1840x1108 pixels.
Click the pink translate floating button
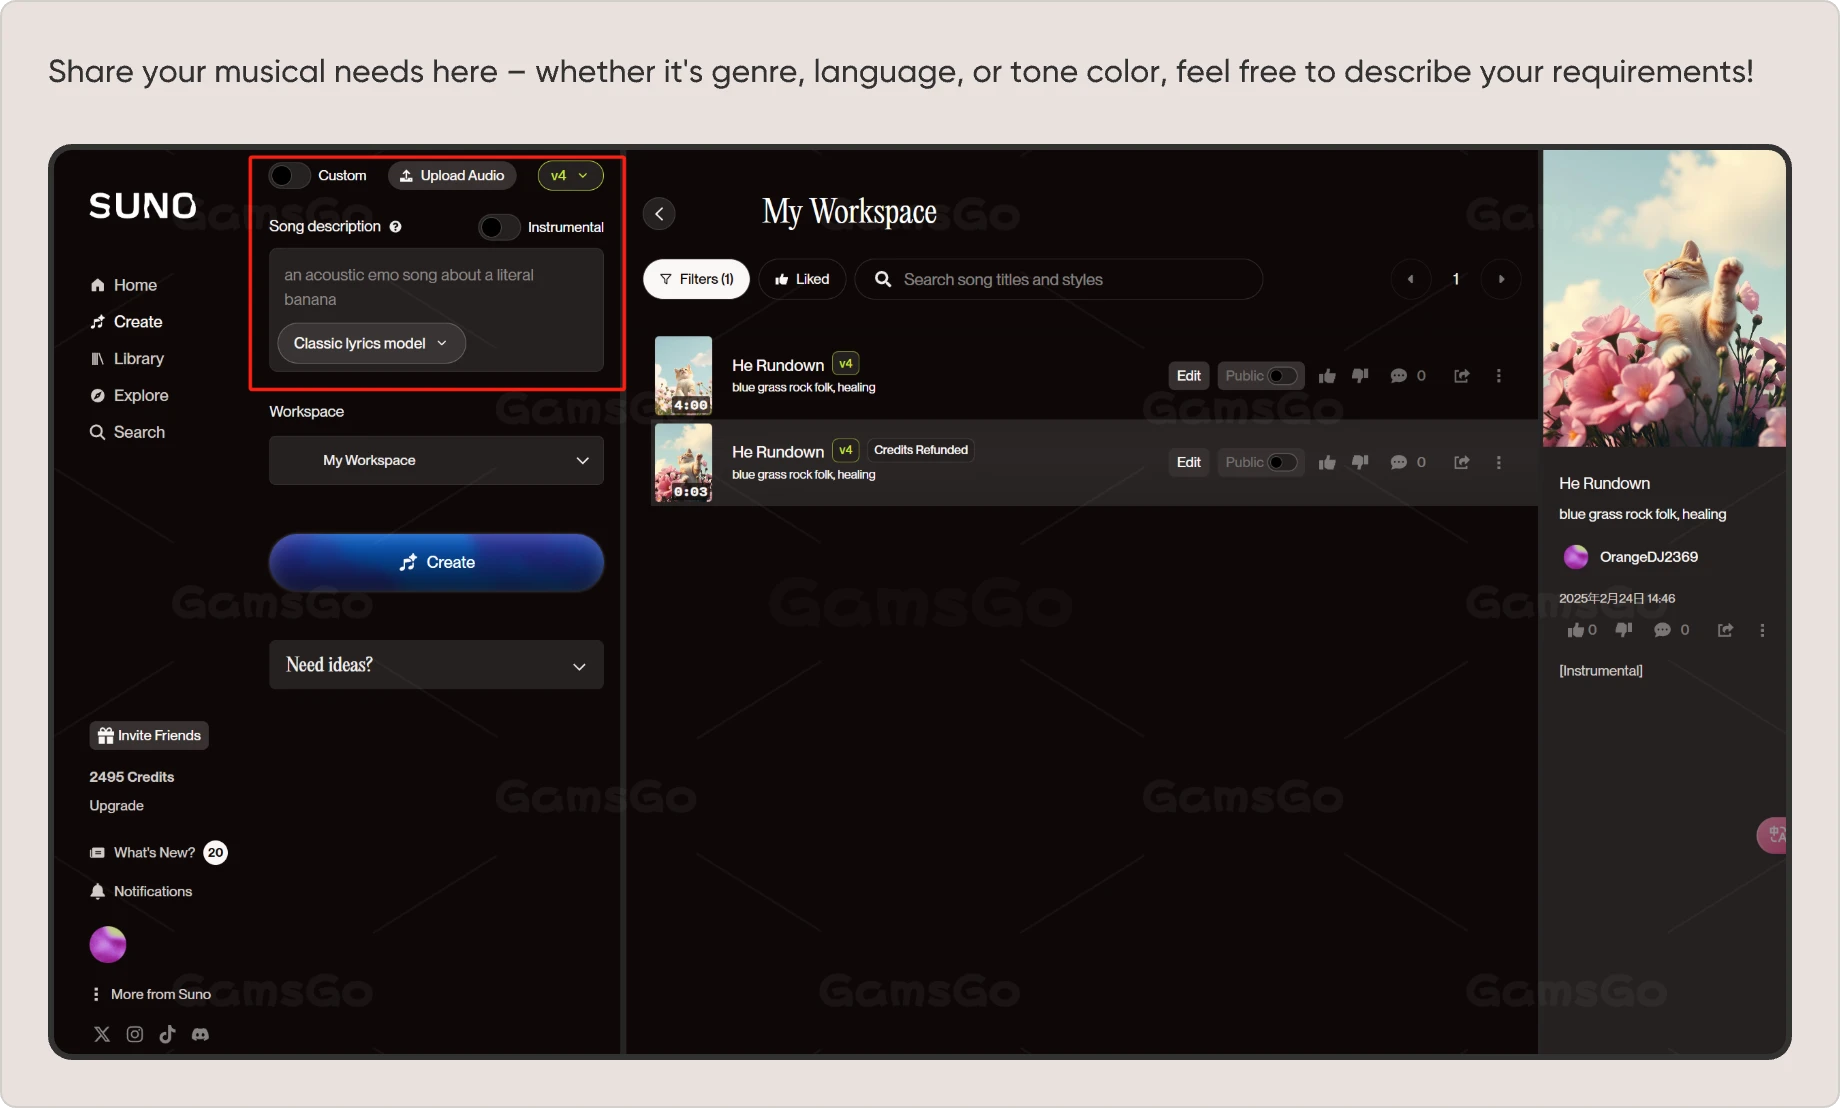pos(1772,835)
